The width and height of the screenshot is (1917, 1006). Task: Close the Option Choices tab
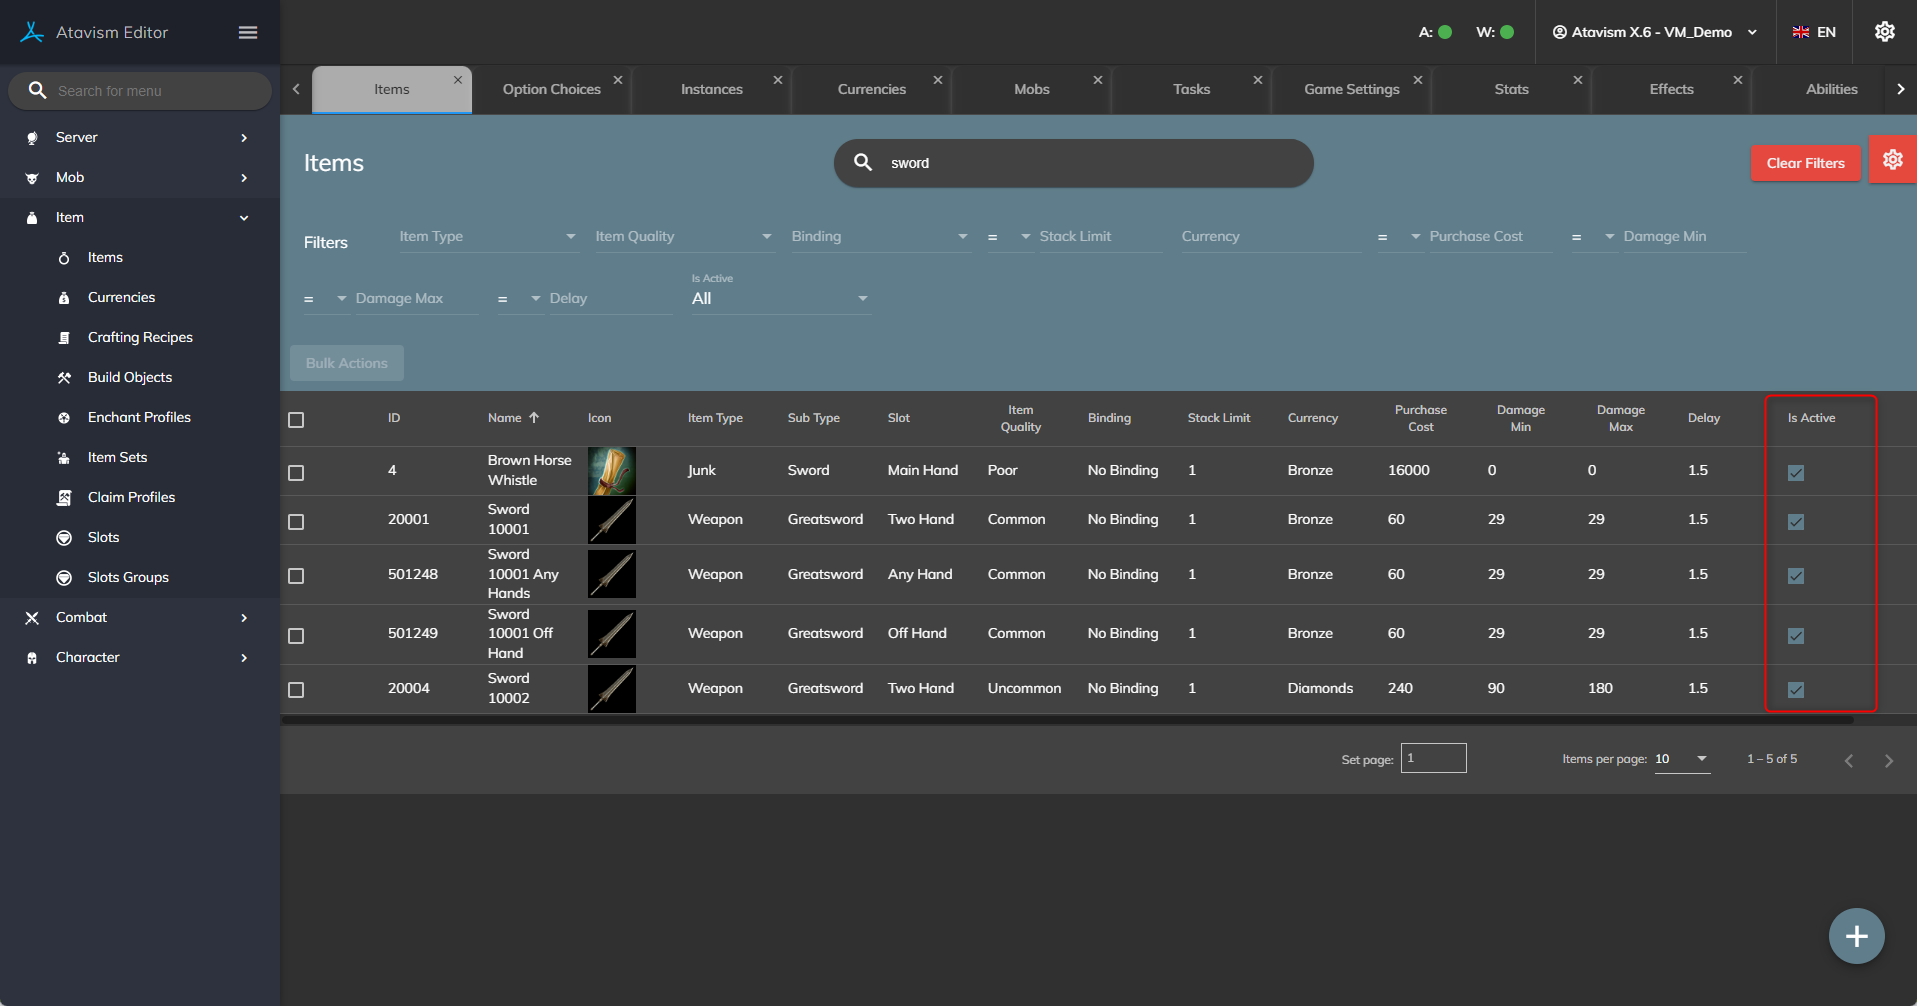618,80
